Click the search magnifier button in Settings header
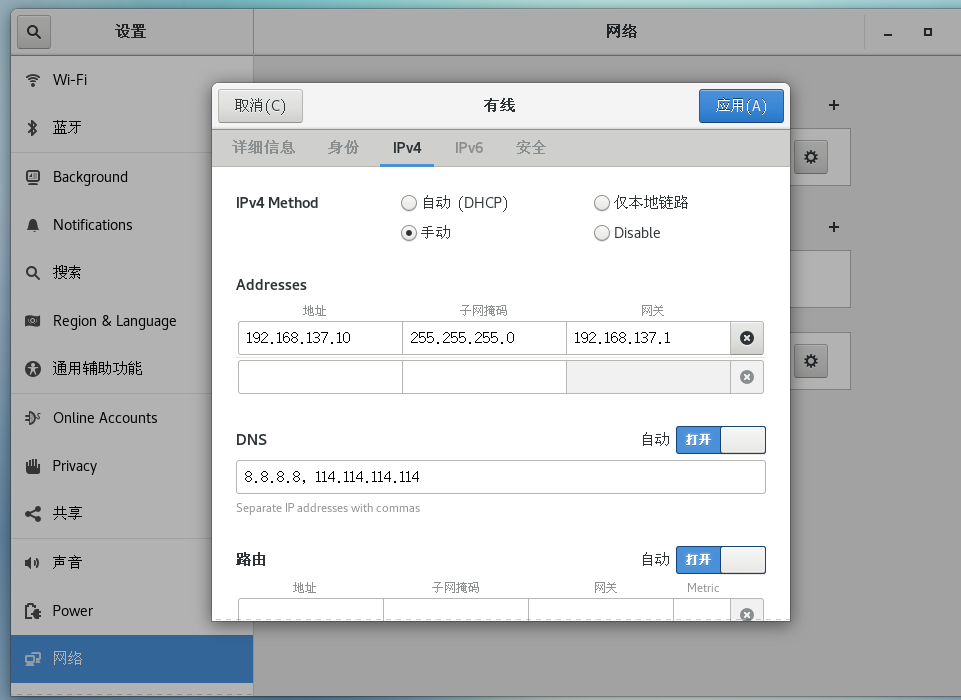 [x=34, y=32]
